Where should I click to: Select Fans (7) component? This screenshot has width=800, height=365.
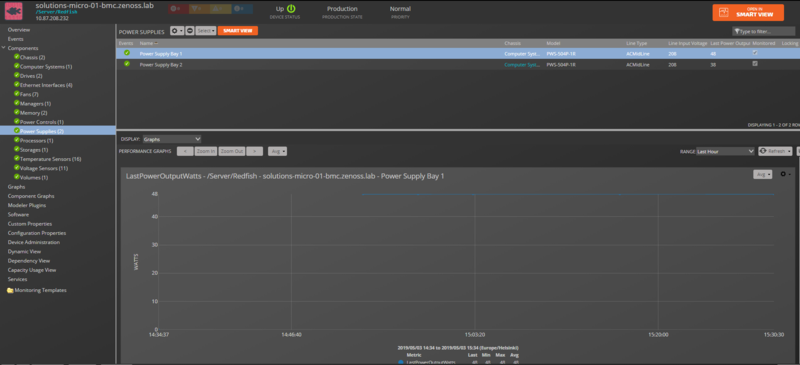(x=29, y=94)
